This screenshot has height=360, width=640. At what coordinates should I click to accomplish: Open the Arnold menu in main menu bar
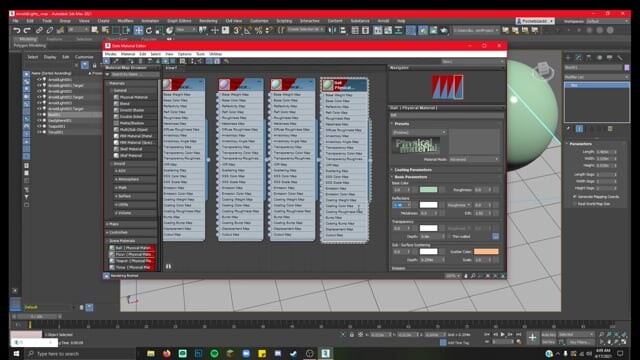pyautogui.click(x=383, y=21)
